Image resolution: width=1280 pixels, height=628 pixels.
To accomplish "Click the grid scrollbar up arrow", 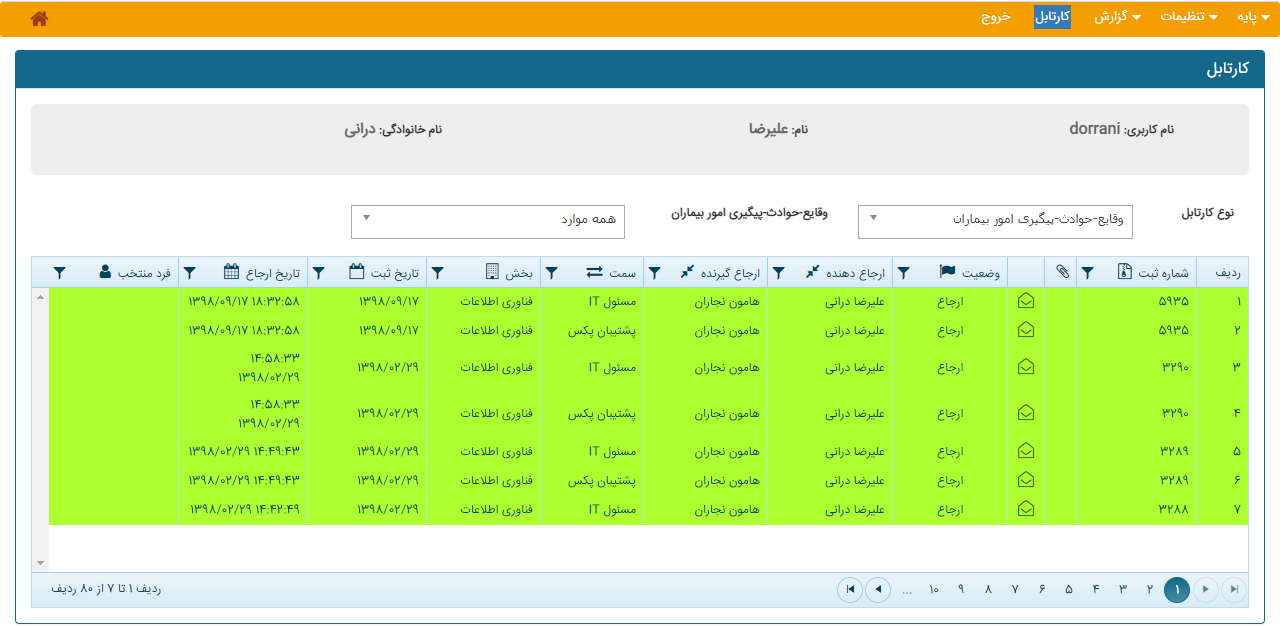I will coord(40,297).
